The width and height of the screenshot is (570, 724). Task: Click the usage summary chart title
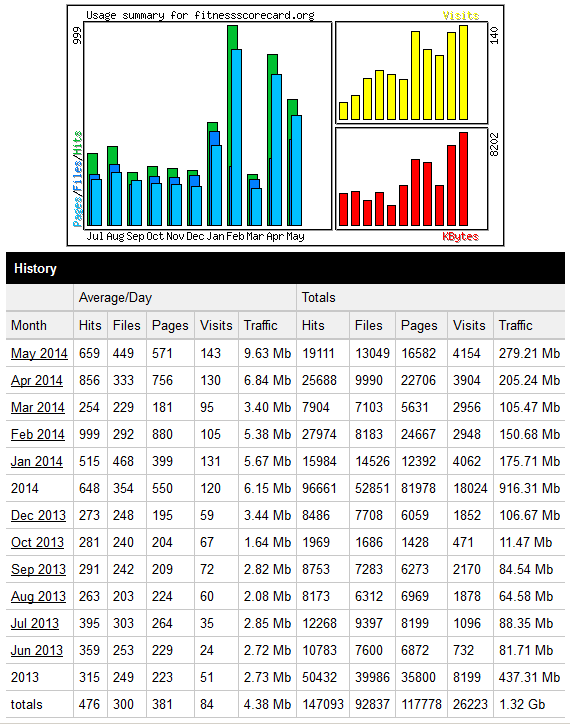coord(200,15)
